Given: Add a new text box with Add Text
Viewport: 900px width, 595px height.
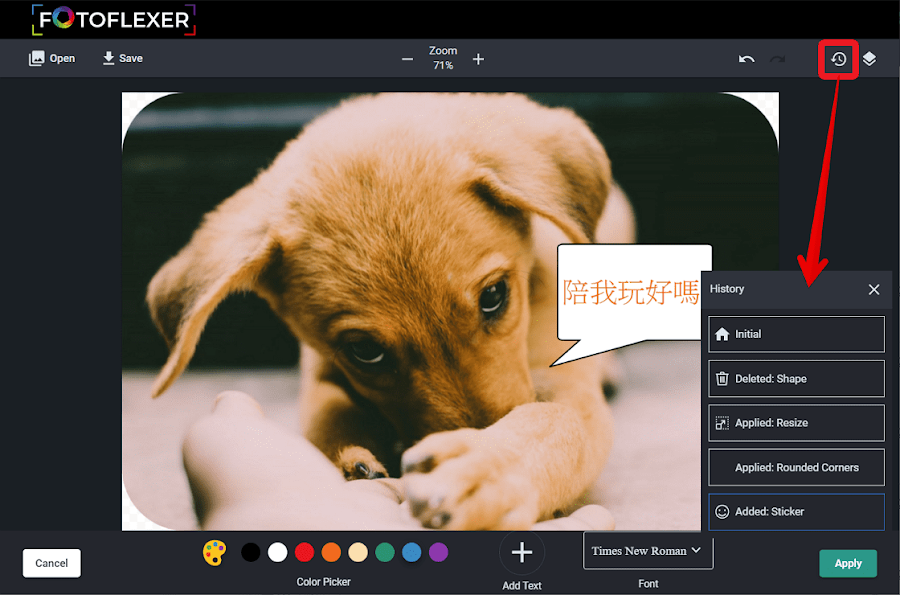Looking at the screenshot, I should 521,552.
